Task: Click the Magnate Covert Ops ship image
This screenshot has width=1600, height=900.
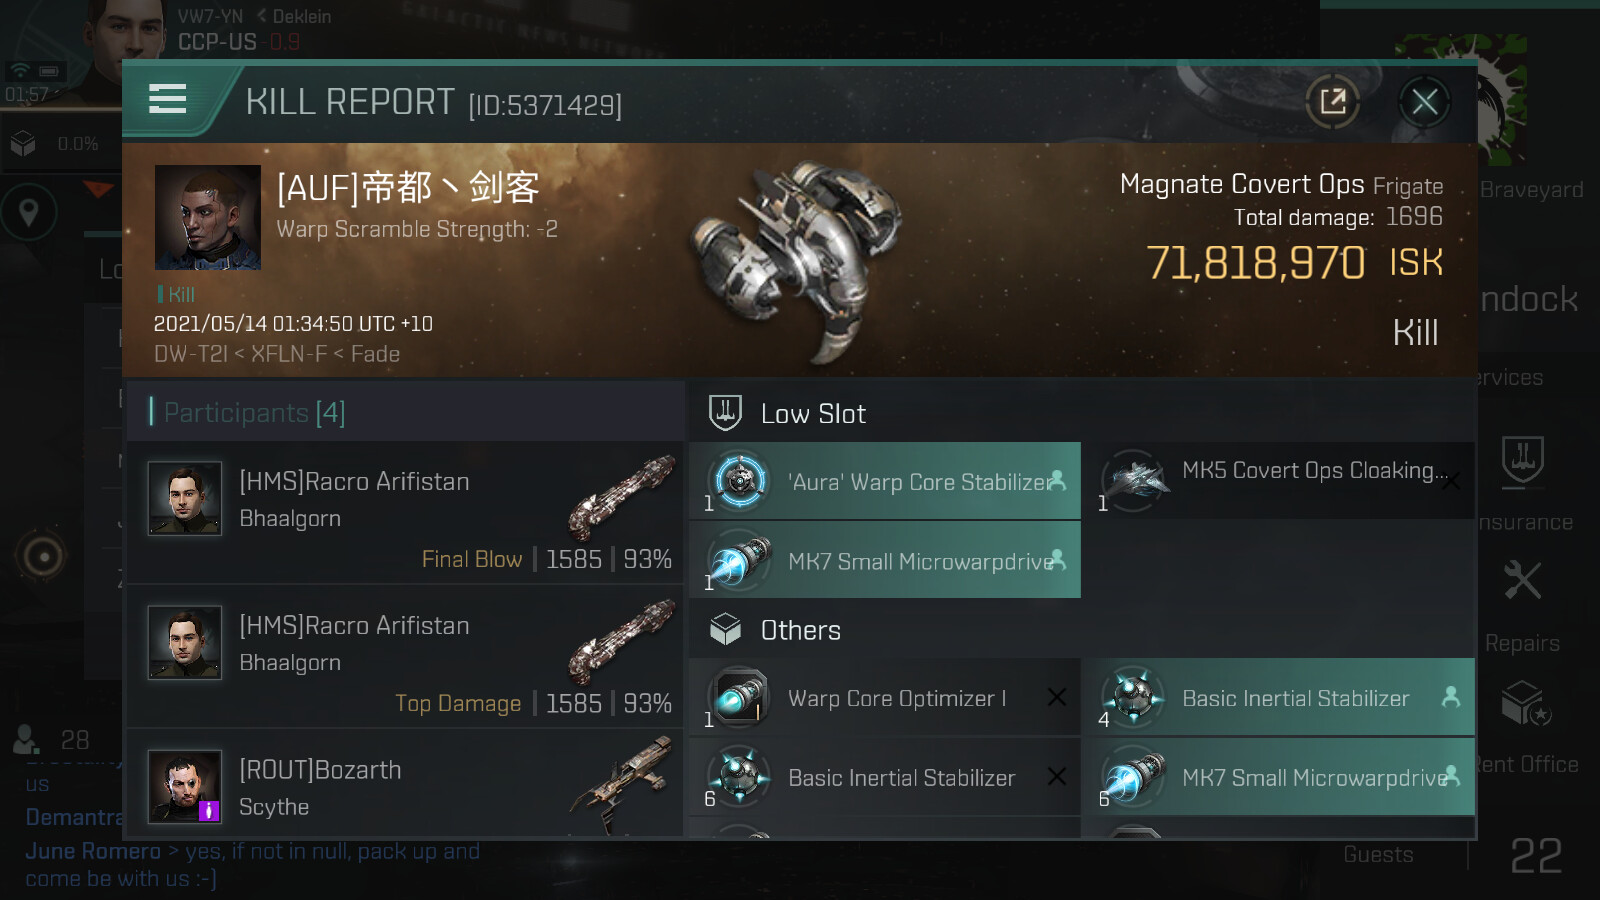Action: pyautogui.click(x=797, y=257)
